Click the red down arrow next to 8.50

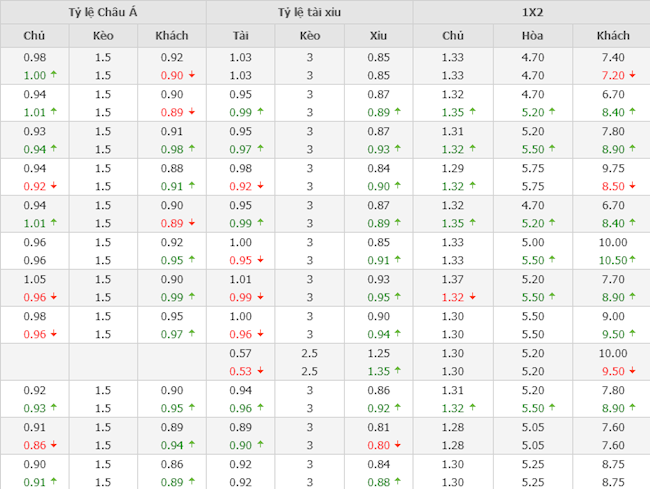click(633, 186)
